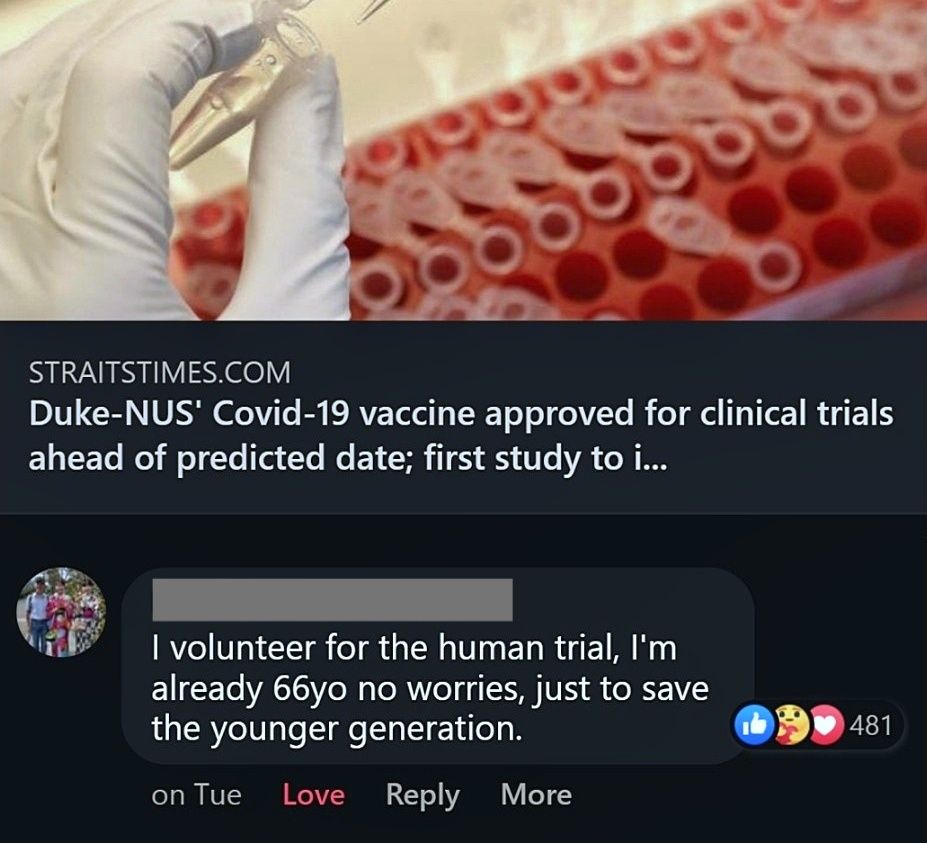Viewport: 927px width, 843px height.
Task: Open the commenter's round profile picture
Action: pyautogui.click(x=62, y=612)
